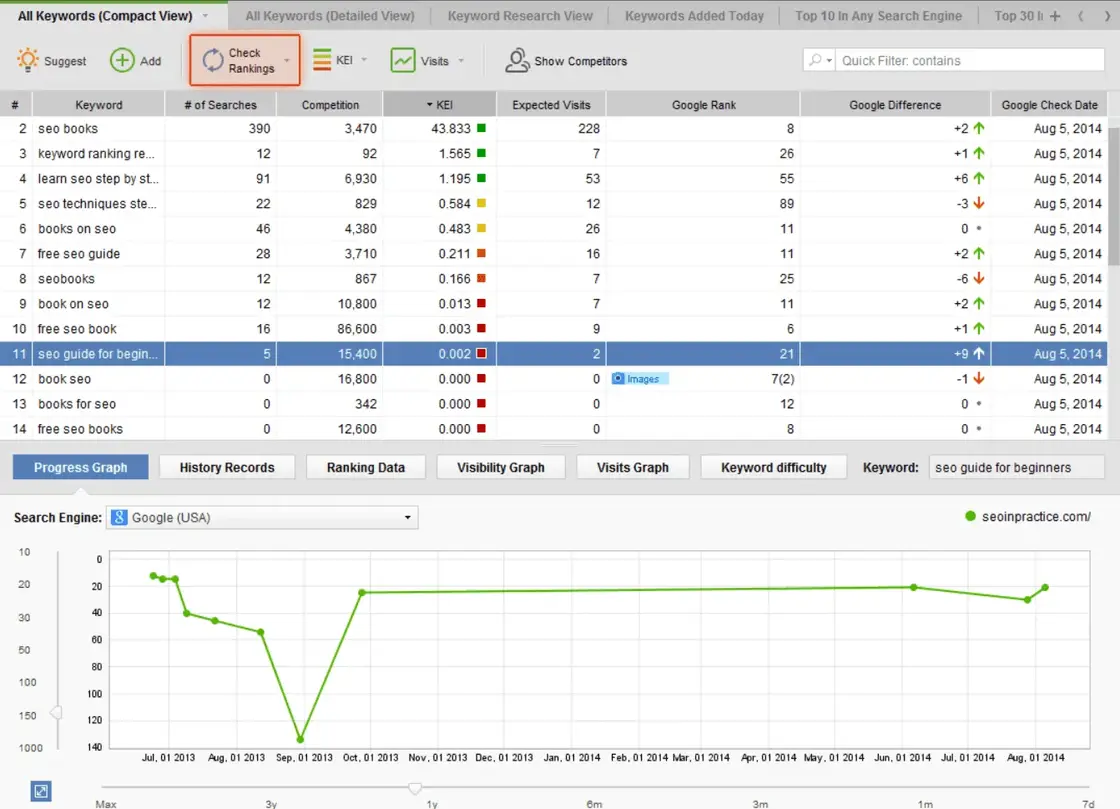Open the Keyword Research View tab
Viewport: 1120px width, 809px height.
(520, 16)
